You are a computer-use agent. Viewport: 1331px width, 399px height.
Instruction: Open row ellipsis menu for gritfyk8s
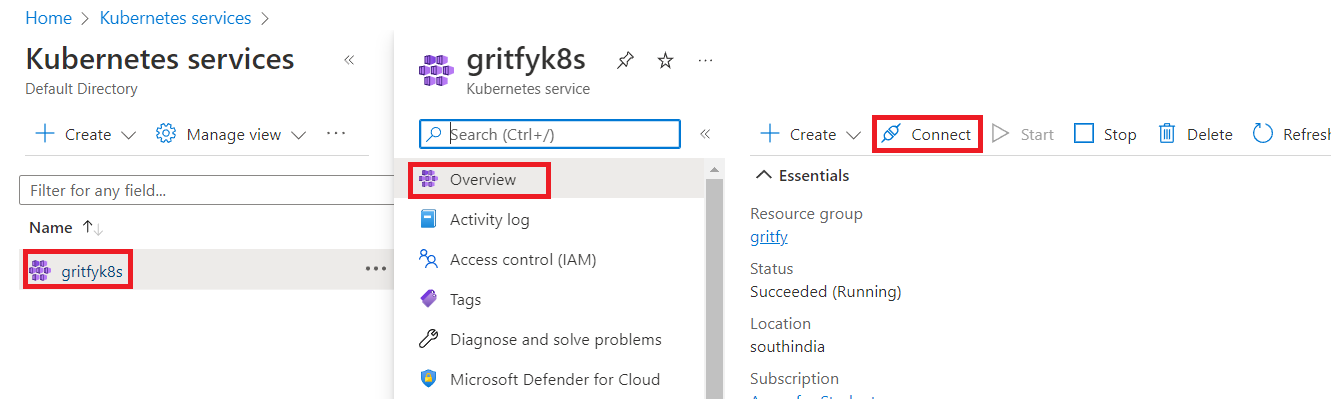[x=376, y=269]
